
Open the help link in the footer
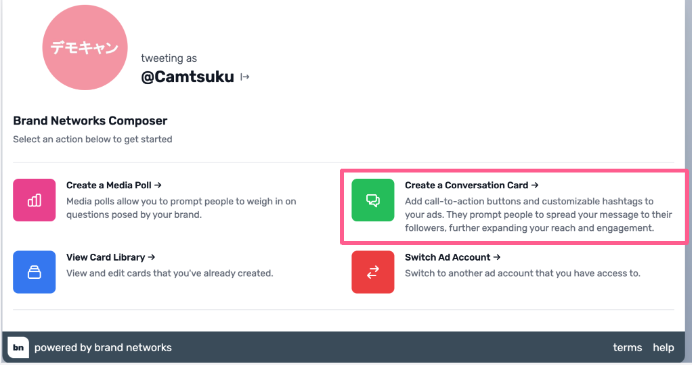[x=663, y=347]
